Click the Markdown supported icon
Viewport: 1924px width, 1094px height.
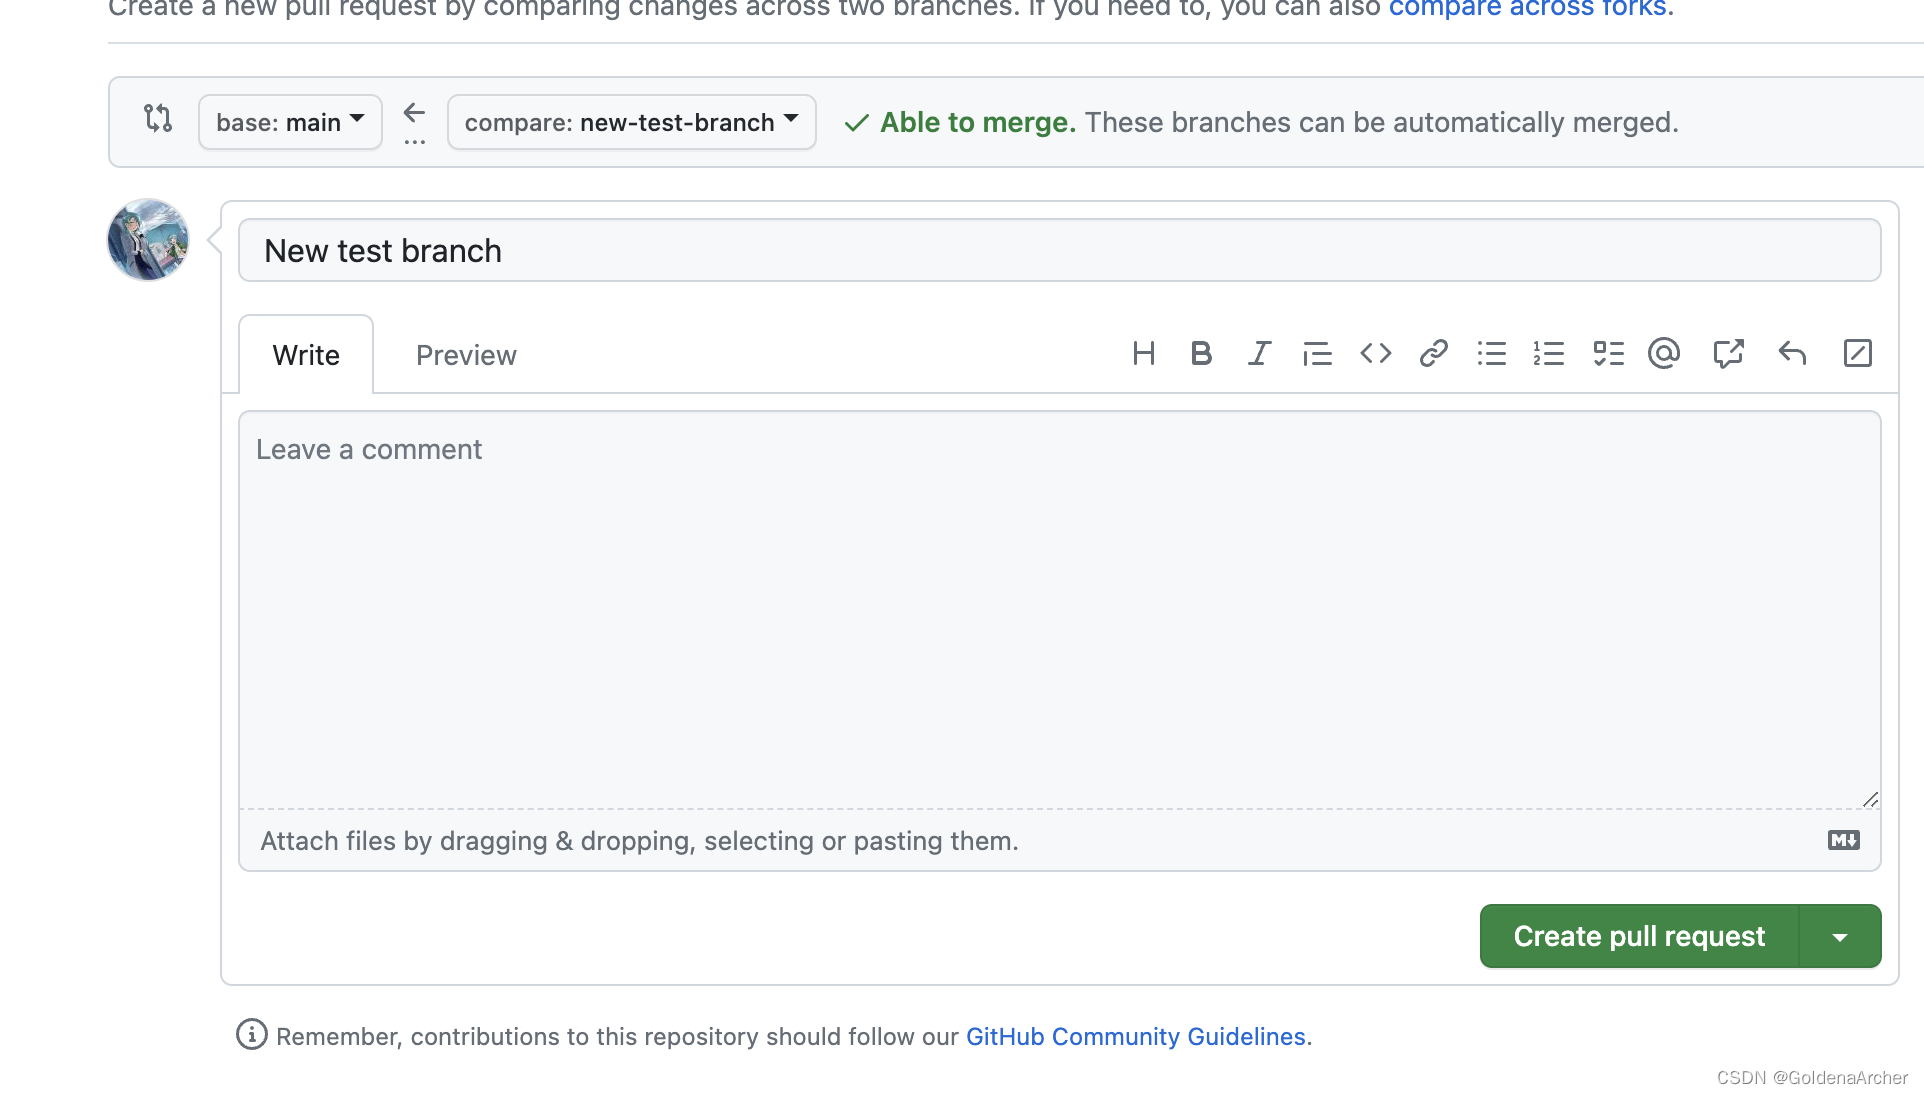coord(1844,840)
